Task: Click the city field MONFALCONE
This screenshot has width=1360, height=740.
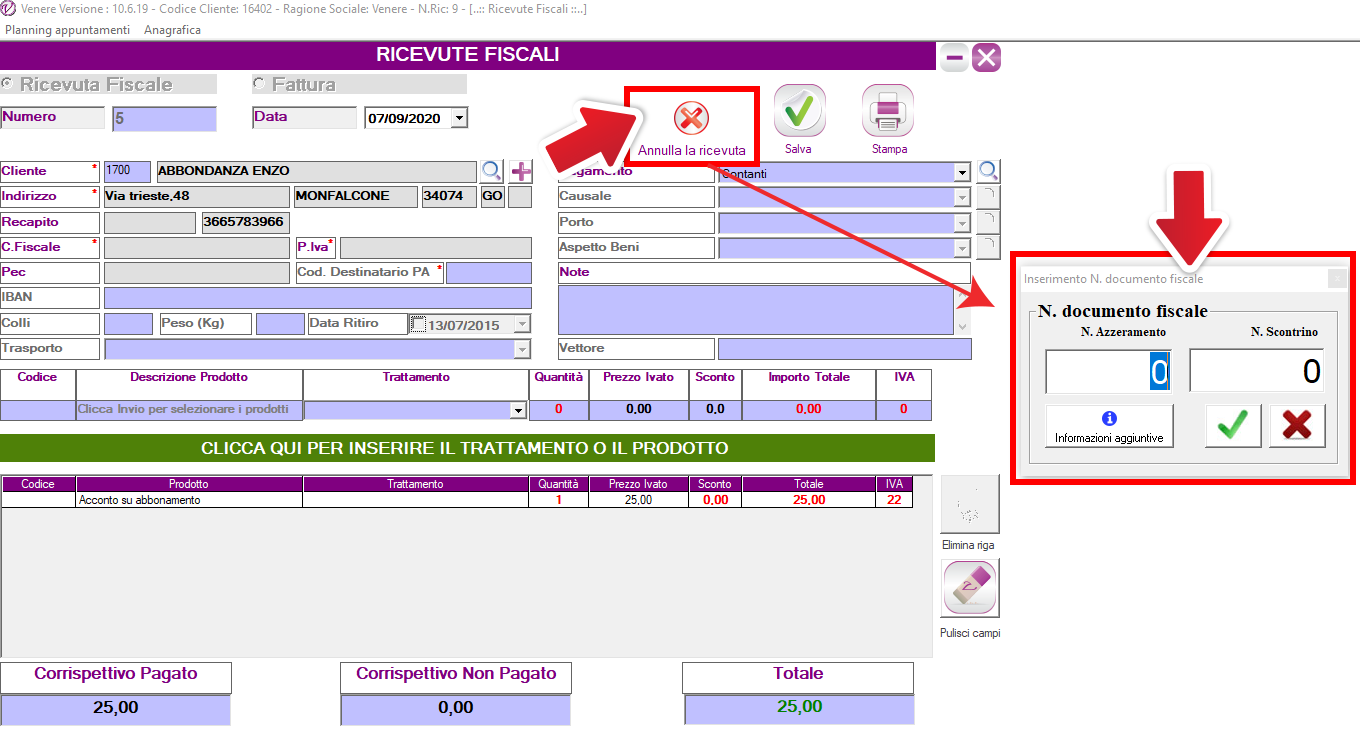Action: [355, 196]
